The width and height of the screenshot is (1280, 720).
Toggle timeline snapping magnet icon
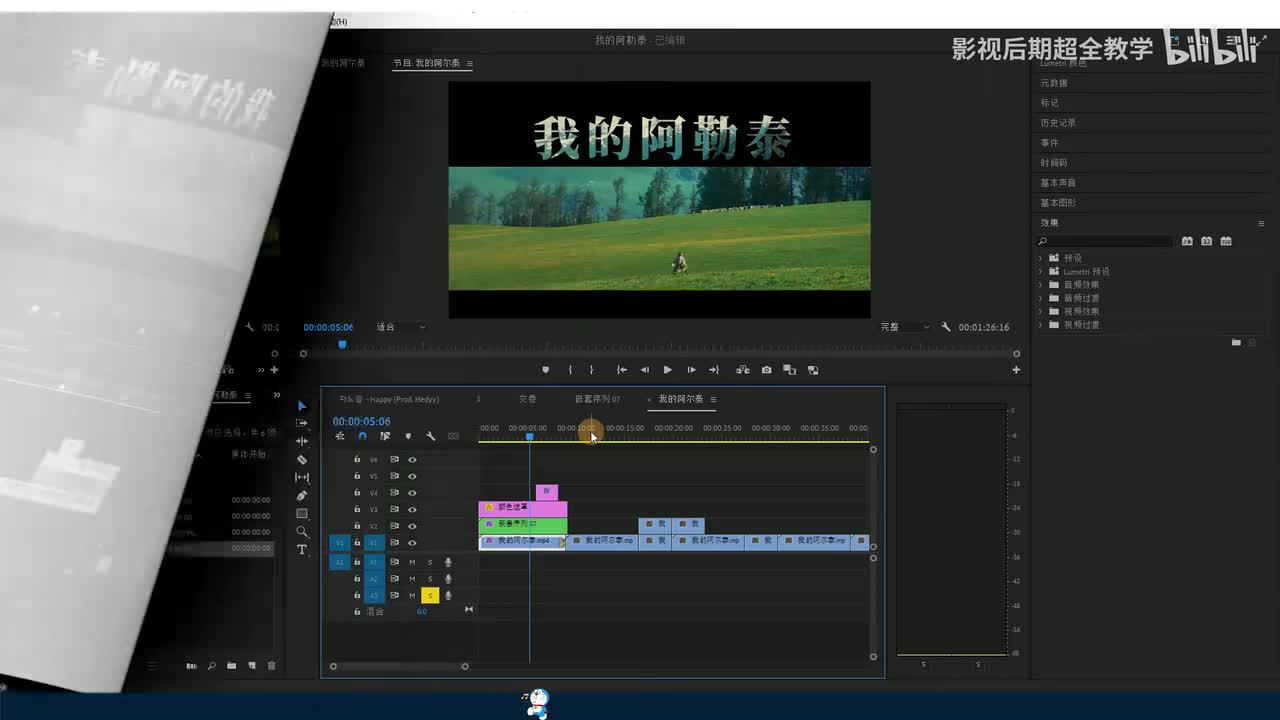click(x=362, y=436)
